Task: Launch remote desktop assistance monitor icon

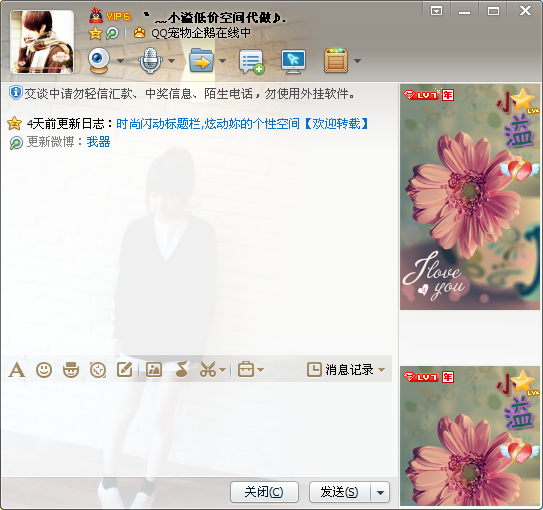Action: pyautogui.click(x=294, y=62)
